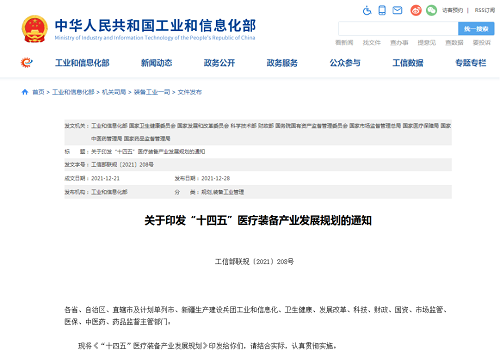
Task: Click the centered document number below the headline
Action: 254,262
